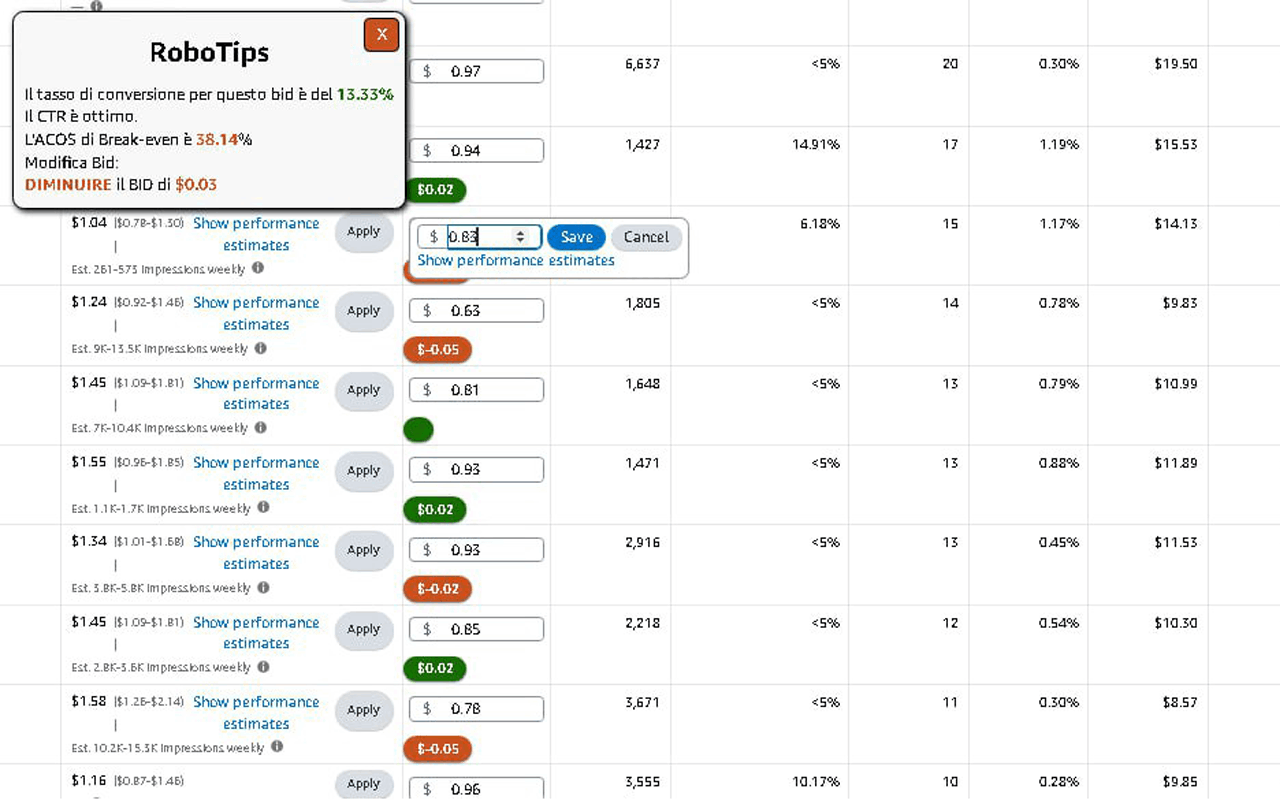The image size is (1280, 800).
Task: Click info icon beside 'Est. 9K-13.5K impressions weekly'
Action: pyautogui.click(x=261, y=348)
